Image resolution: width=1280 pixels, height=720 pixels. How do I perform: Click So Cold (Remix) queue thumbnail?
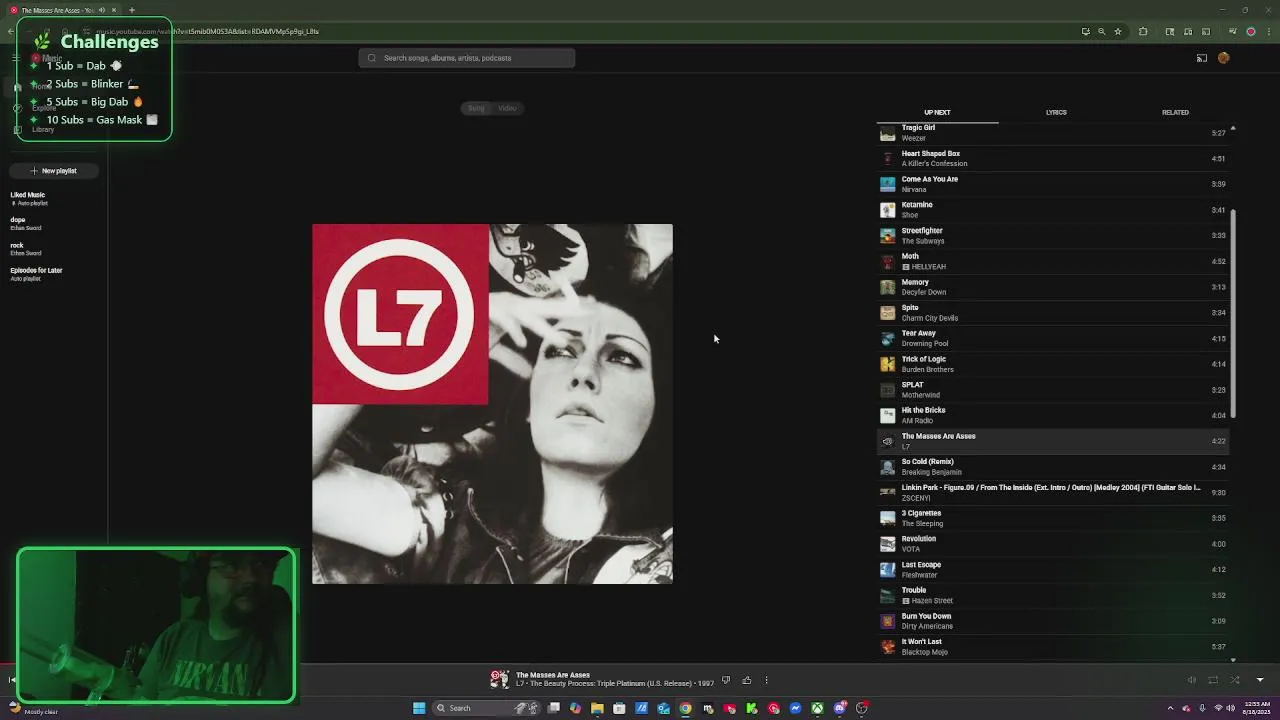[887, 467]
